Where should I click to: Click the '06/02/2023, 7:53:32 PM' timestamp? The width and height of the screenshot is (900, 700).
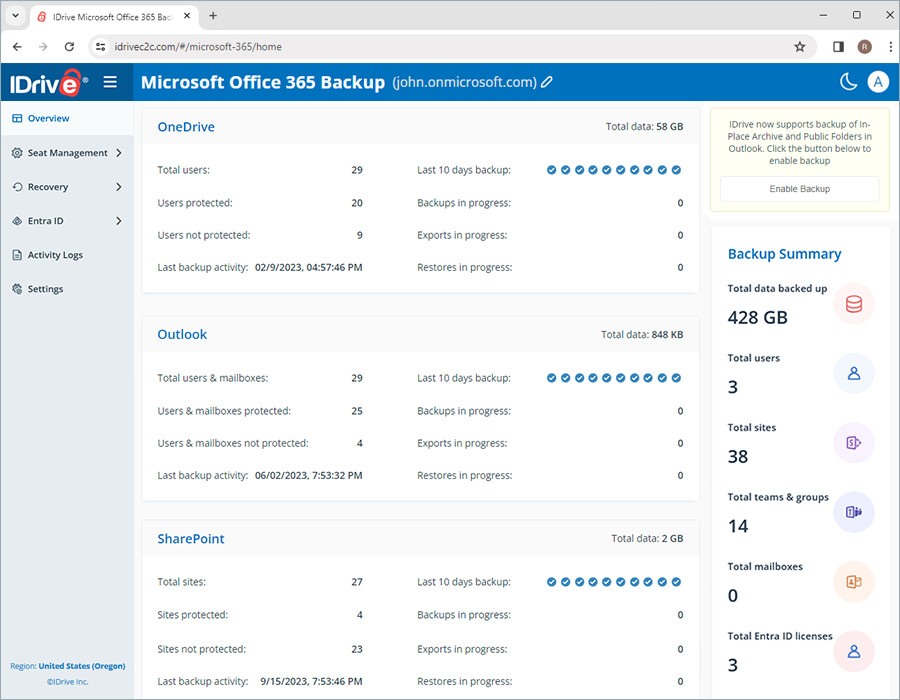pyautogui.click(x=308, y=476)
